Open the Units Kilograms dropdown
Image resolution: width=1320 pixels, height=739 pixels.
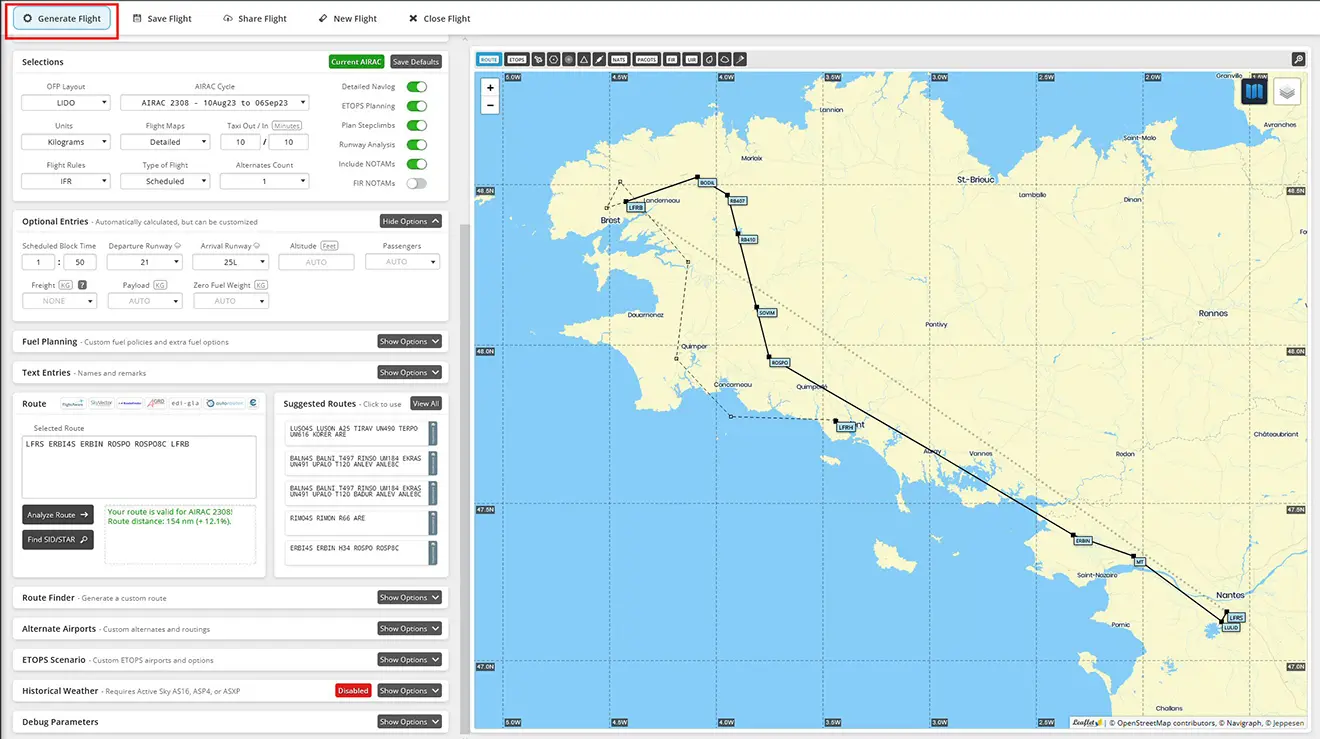[66, 142]
